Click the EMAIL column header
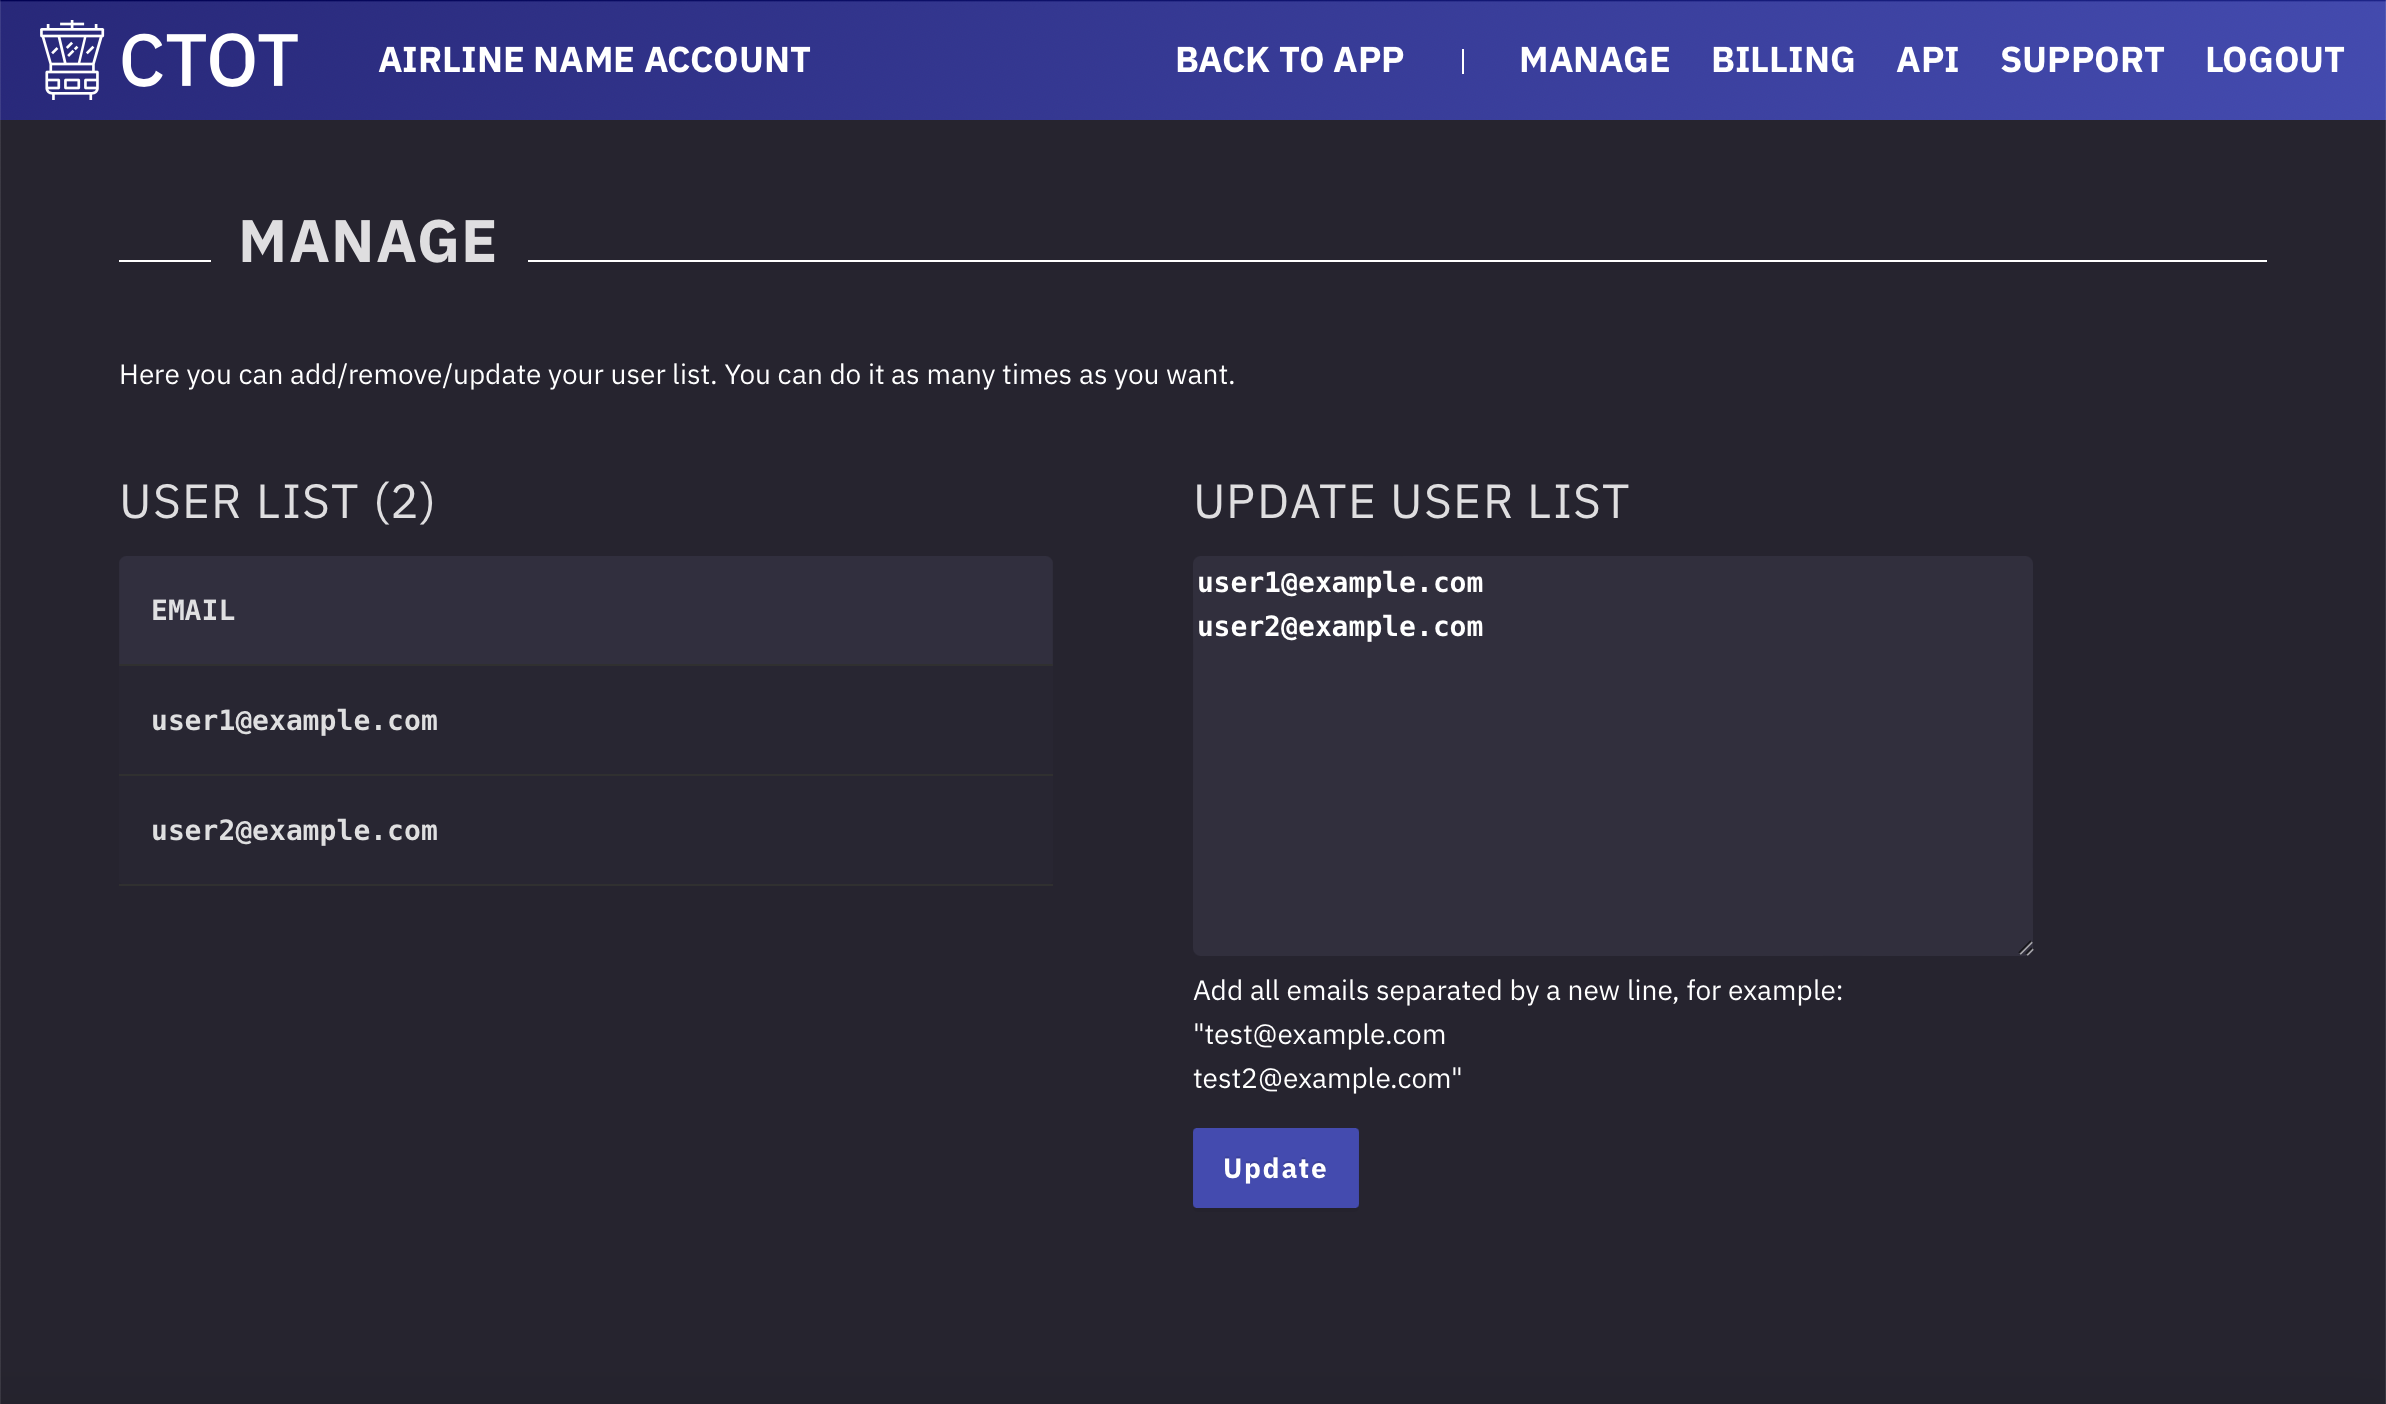The width and height of the screenshot is (2386, 1404). click(x=193, y=610)
